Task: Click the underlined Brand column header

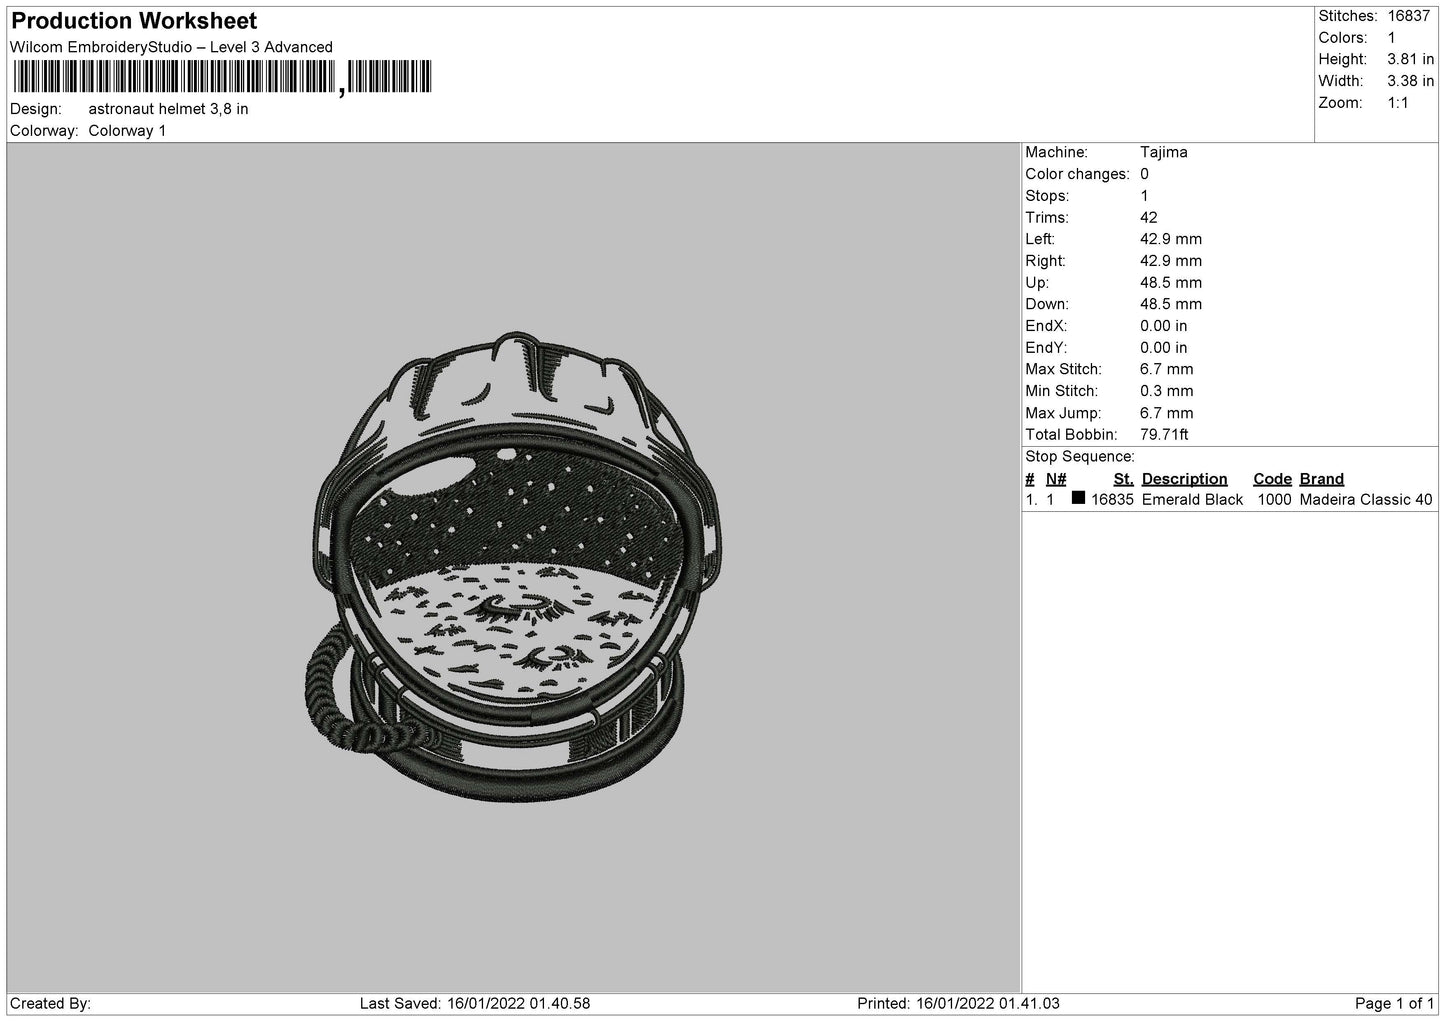Action: click(x=1321, y=479)
